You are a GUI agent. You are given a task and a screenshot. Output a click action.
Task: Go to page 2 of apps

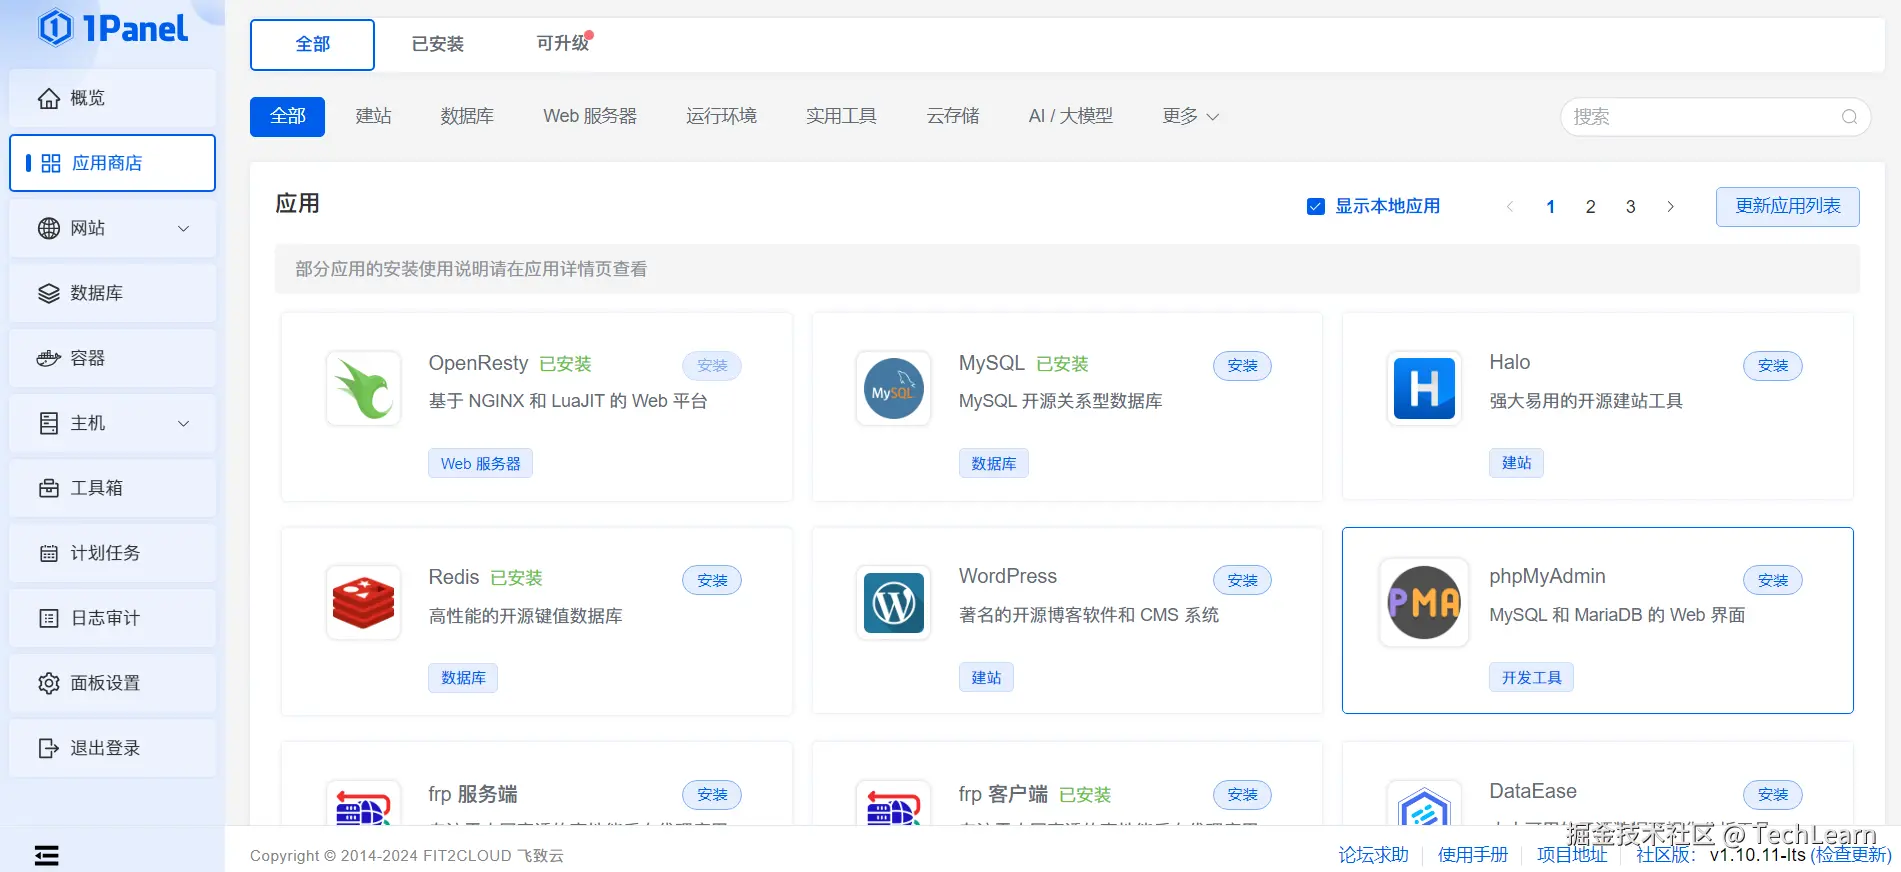1590,206
